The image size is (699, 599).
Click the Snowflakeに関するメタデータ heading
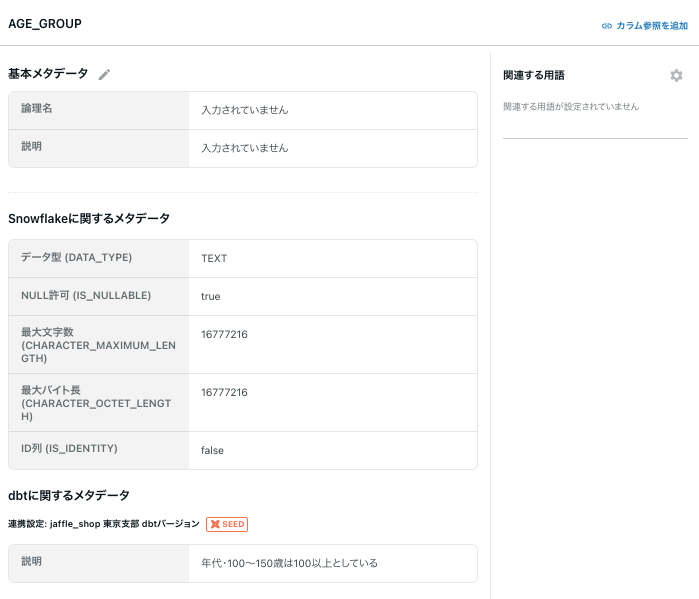tap(89, 218)
